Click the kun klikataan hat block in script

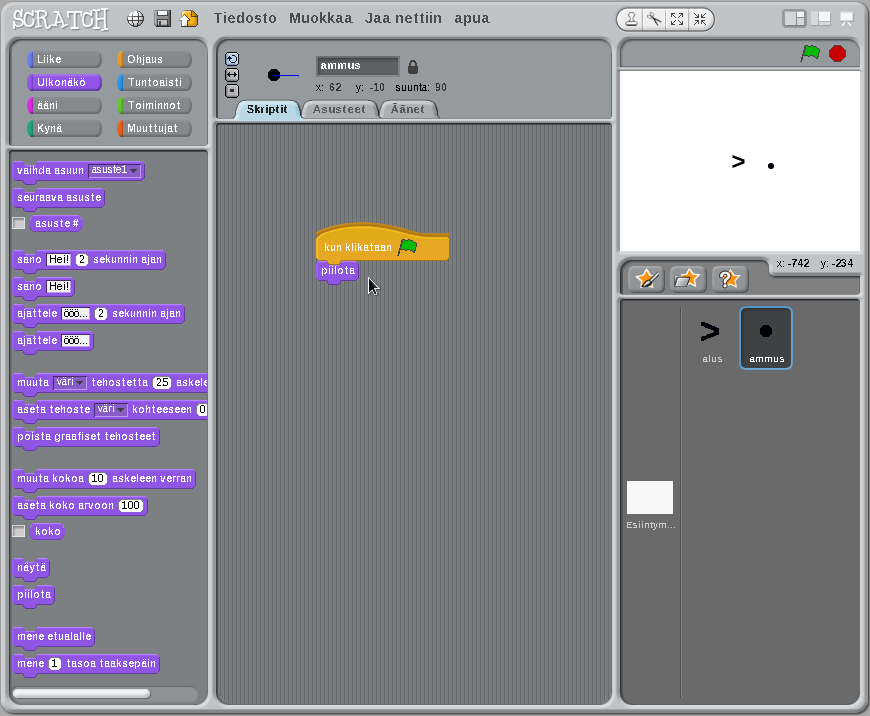coord(382,243)
